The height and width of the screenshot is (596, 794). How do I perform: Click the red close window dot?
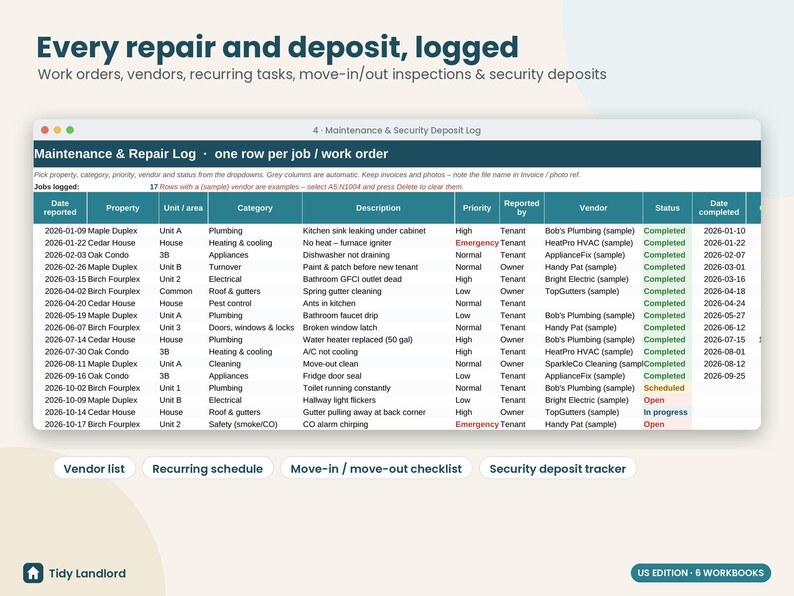(45, 130)
